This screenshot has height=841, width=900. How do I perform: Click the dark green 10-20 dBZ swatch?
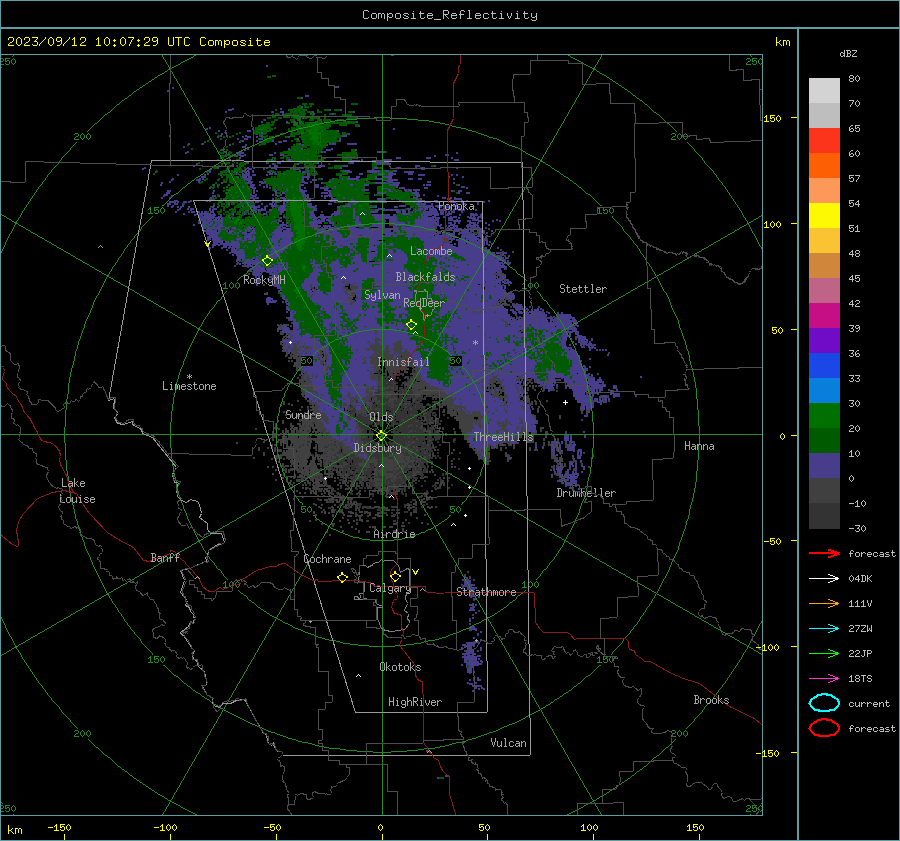(x=824, y=441)
